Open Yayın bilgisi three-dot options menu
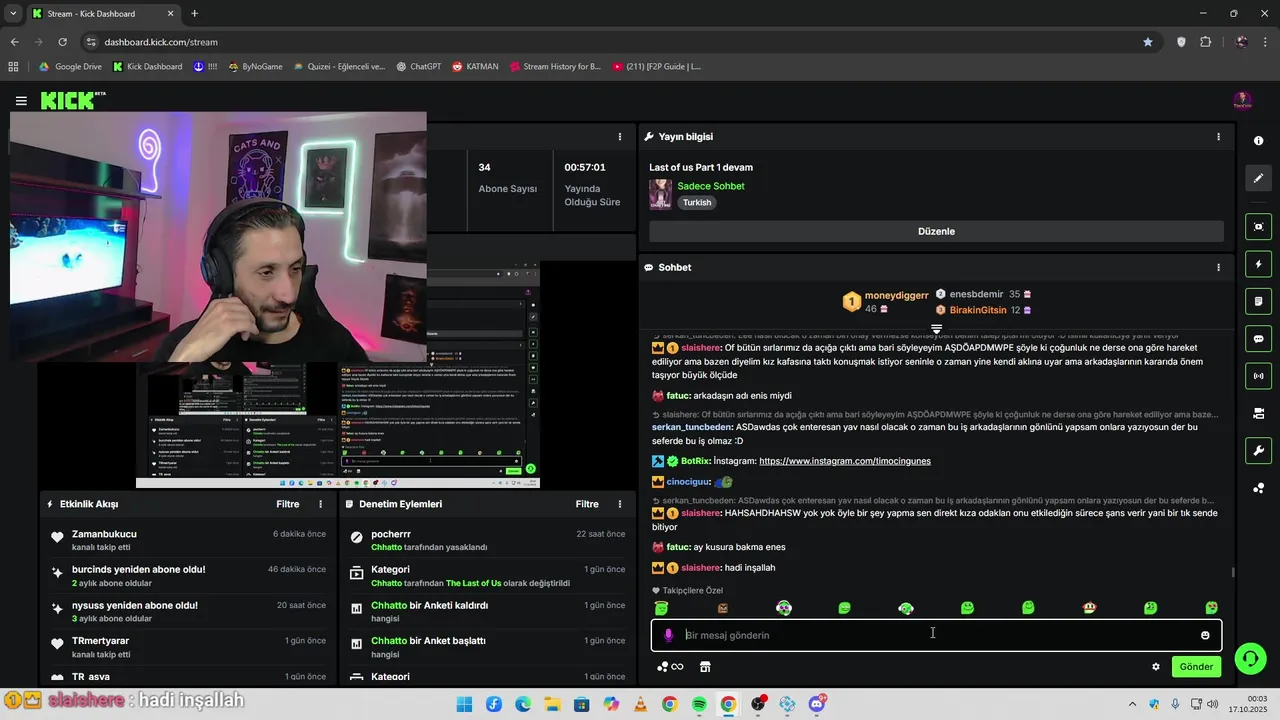The height and width of the screenshot is (720, 1280). point(1218,137)
